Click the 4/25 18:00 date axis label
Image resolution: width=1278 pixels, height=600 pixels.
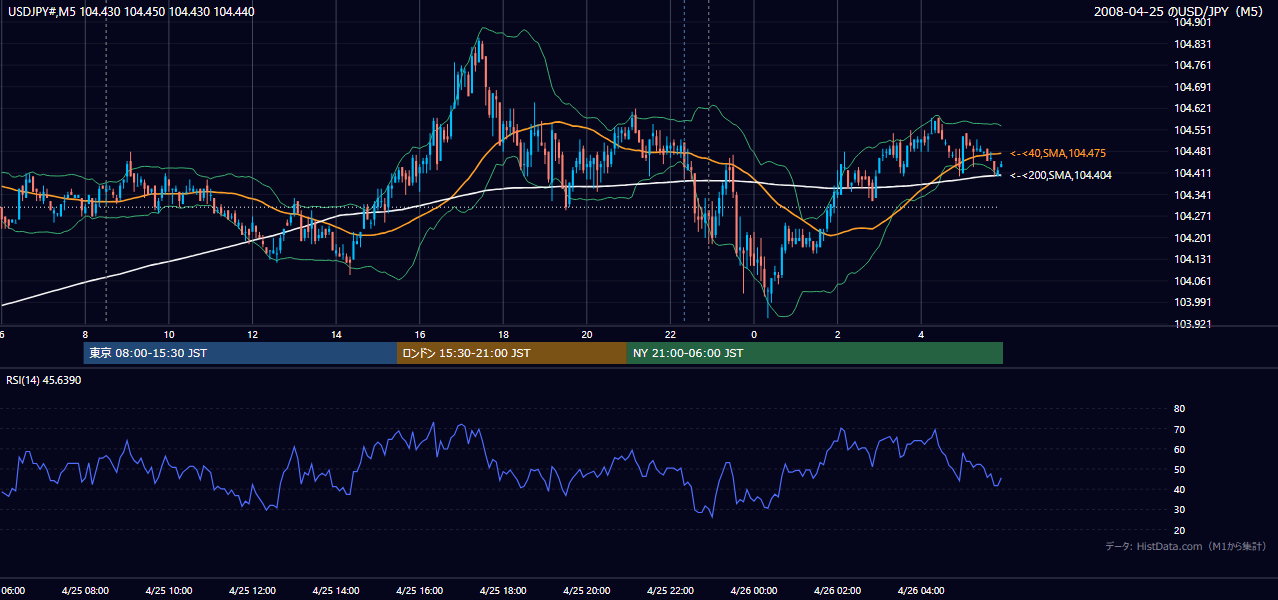503,591
